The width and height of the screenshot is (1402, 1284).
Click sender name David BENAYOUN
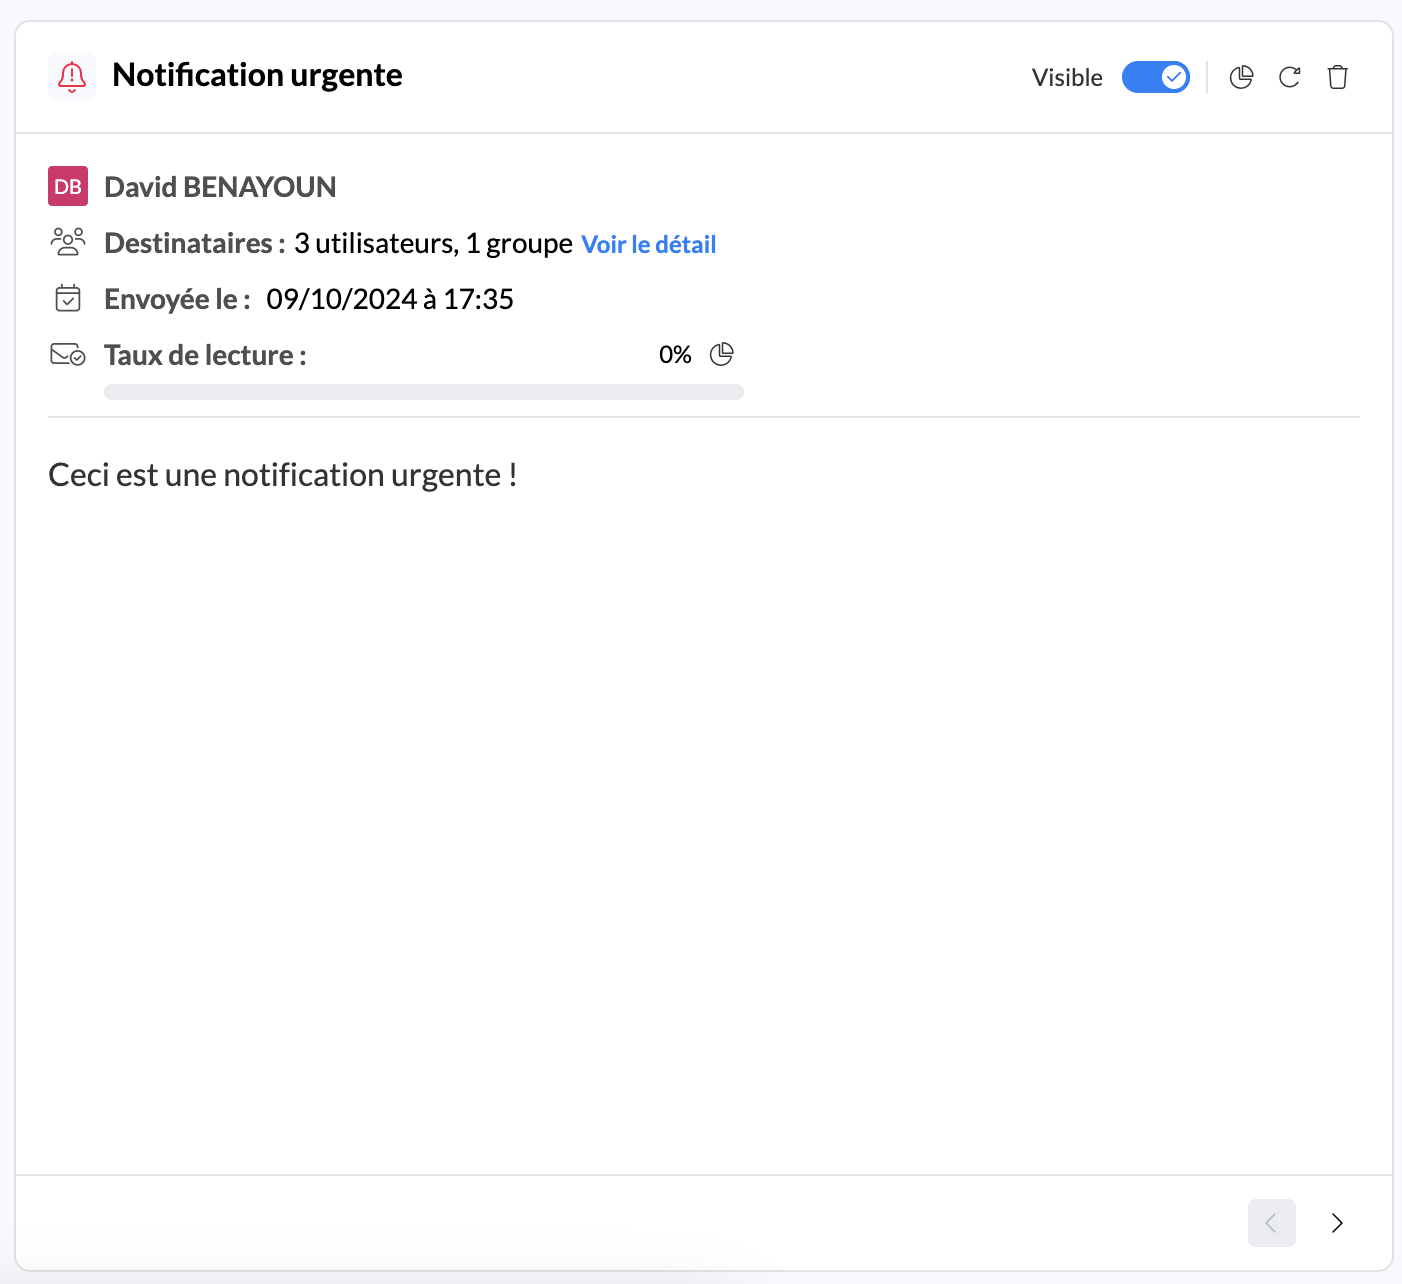pos(220,187)
